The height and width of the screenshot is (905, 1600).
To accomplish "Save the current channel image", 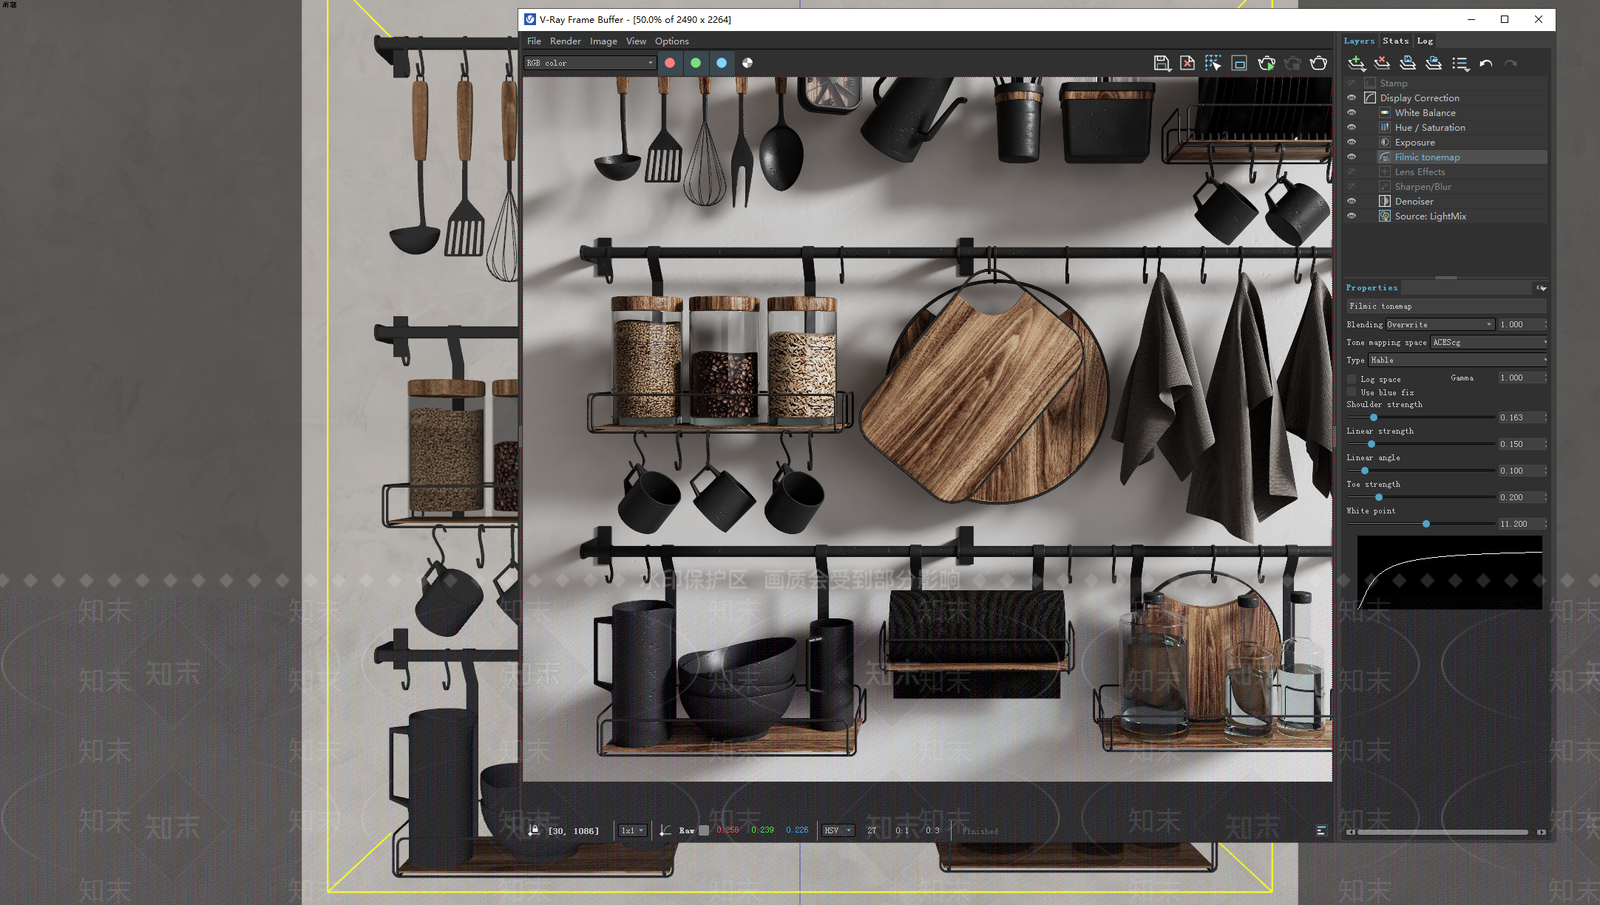I will coord(1162,63).
